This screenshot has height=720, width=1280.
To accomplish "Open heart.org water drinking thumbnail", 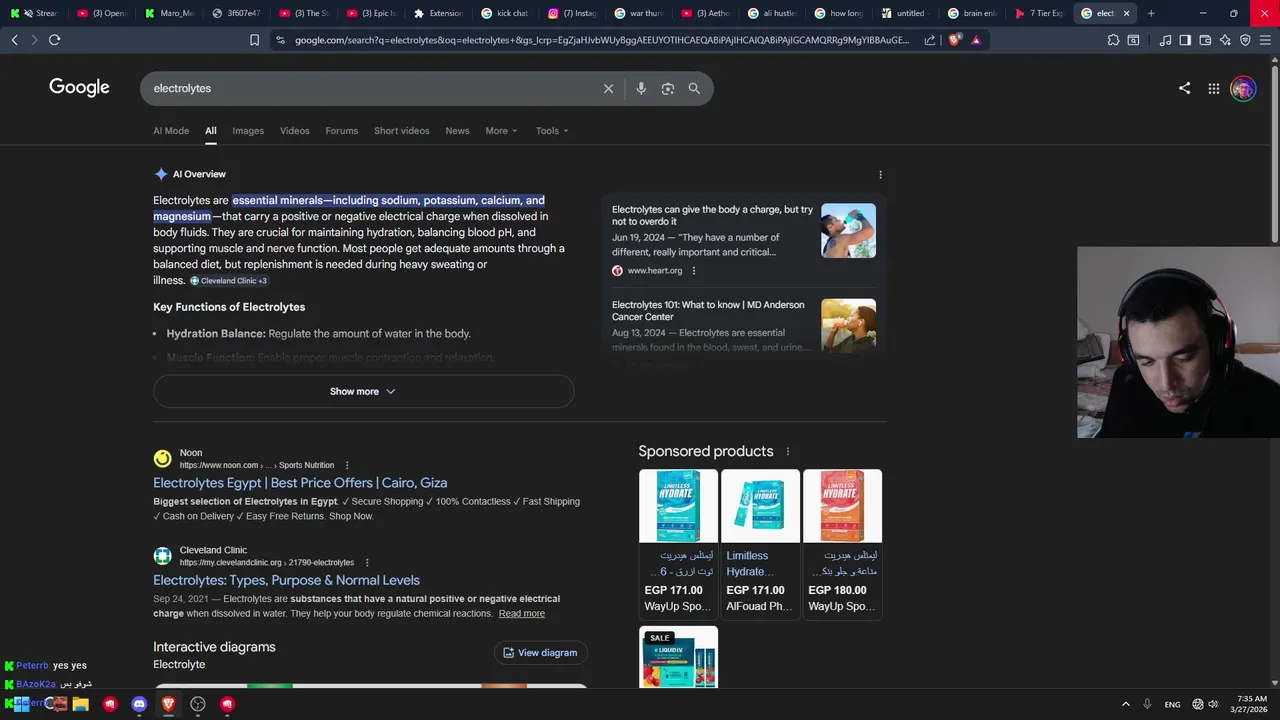I will (848, 231).
